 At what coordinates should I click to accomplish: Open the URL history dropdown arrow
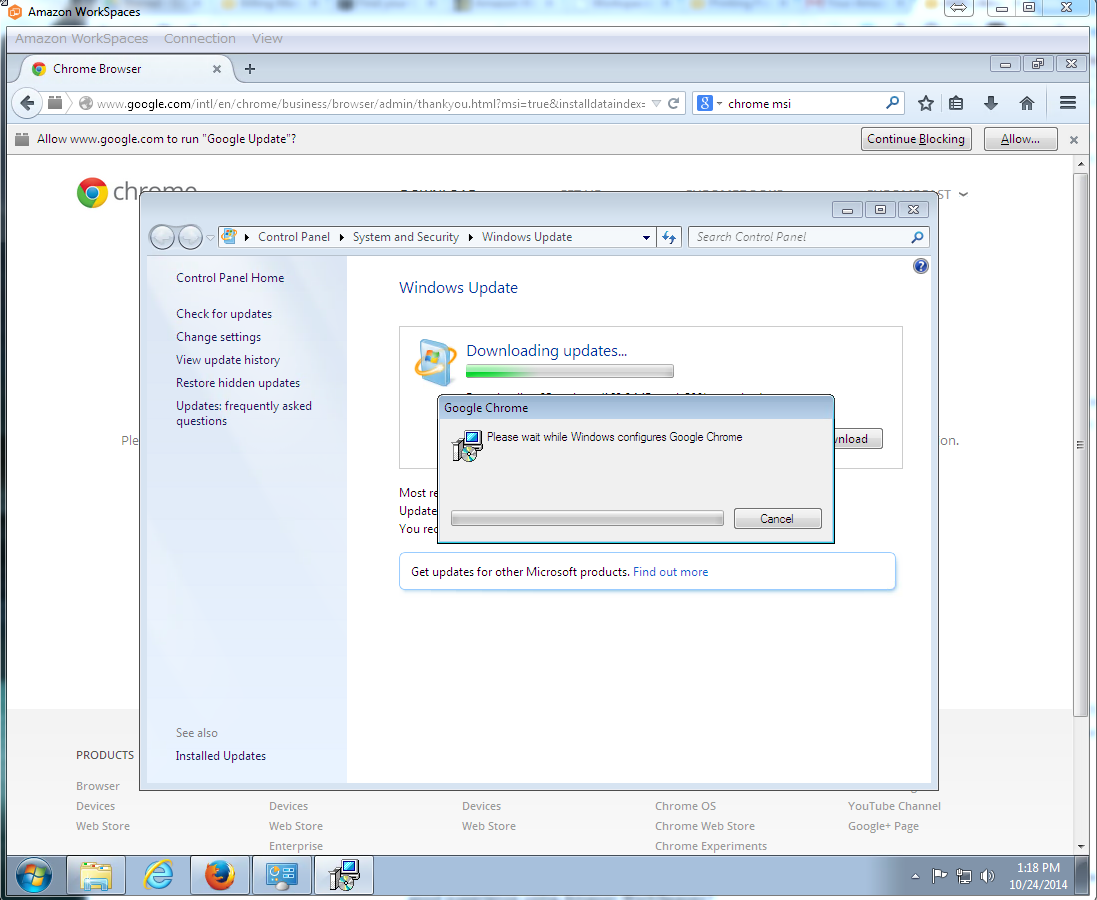tap(656, 104)
